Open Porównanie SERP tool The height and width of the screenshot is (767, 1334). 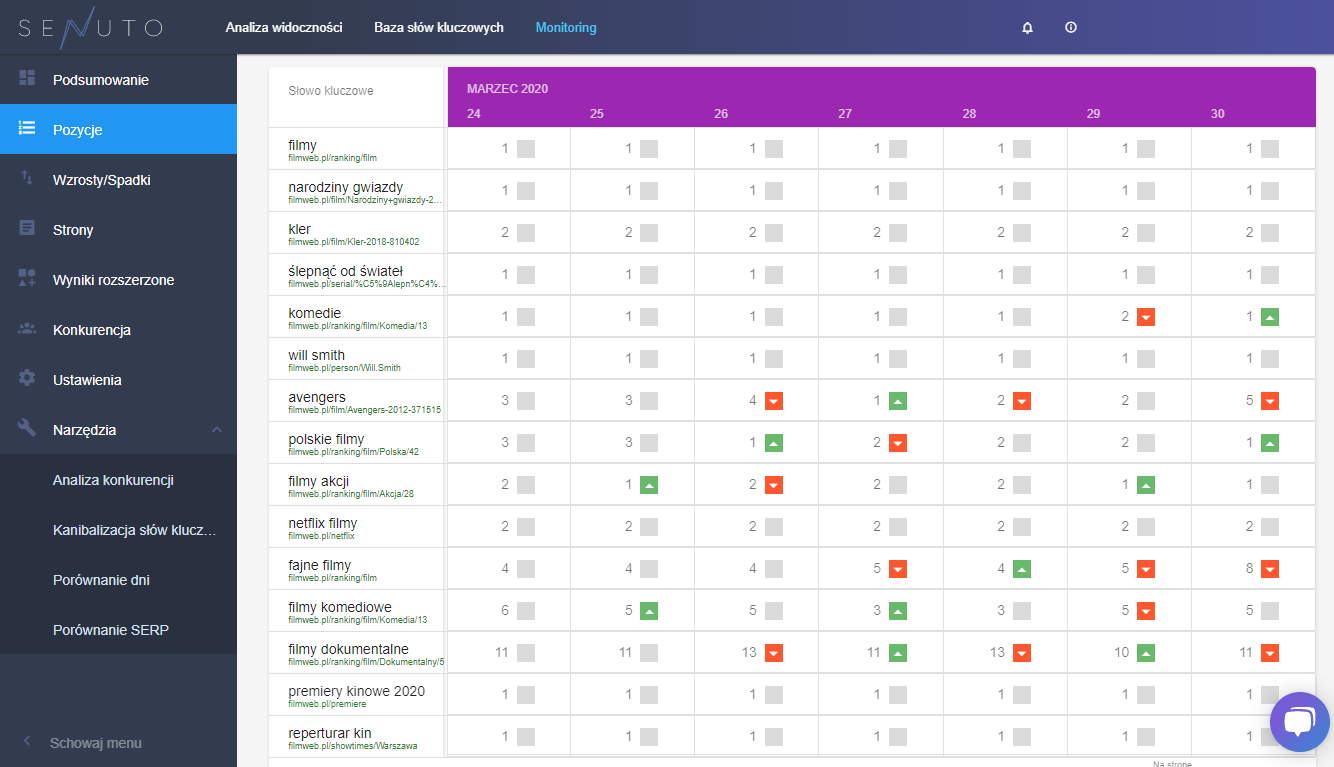[x=111, y=630]
